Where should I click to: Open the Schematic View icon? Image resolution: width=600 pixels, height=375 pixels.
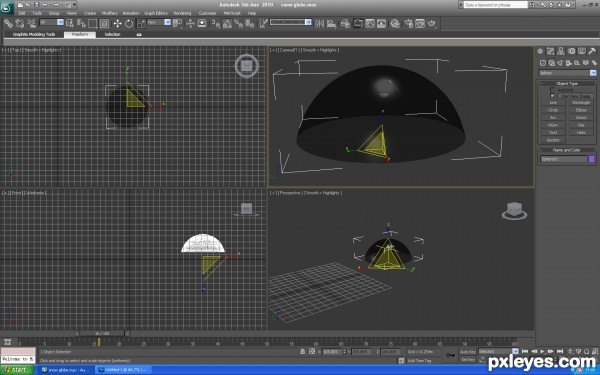click(382, 24)
